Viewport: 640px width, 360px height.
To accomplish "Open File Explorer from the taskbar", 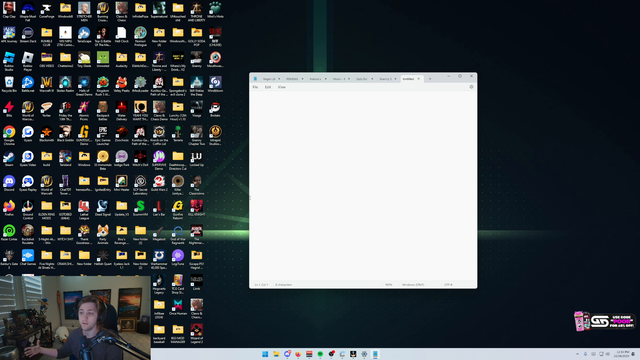I will pos(276,354).
